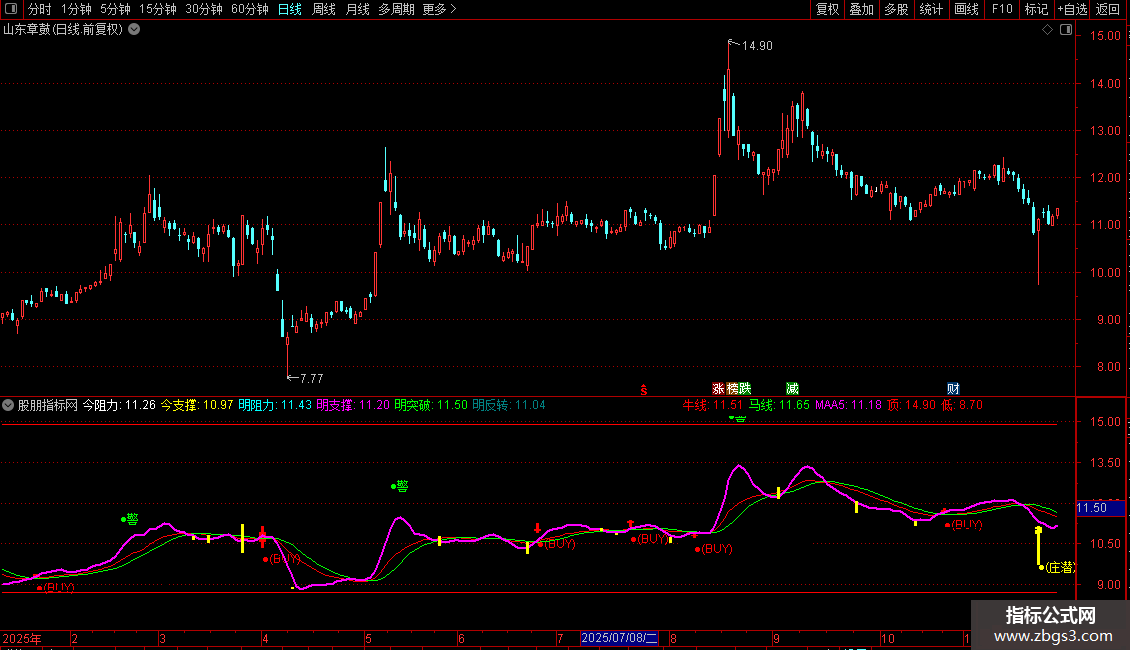Select the 60分钟 period

[x=250, y=9]
